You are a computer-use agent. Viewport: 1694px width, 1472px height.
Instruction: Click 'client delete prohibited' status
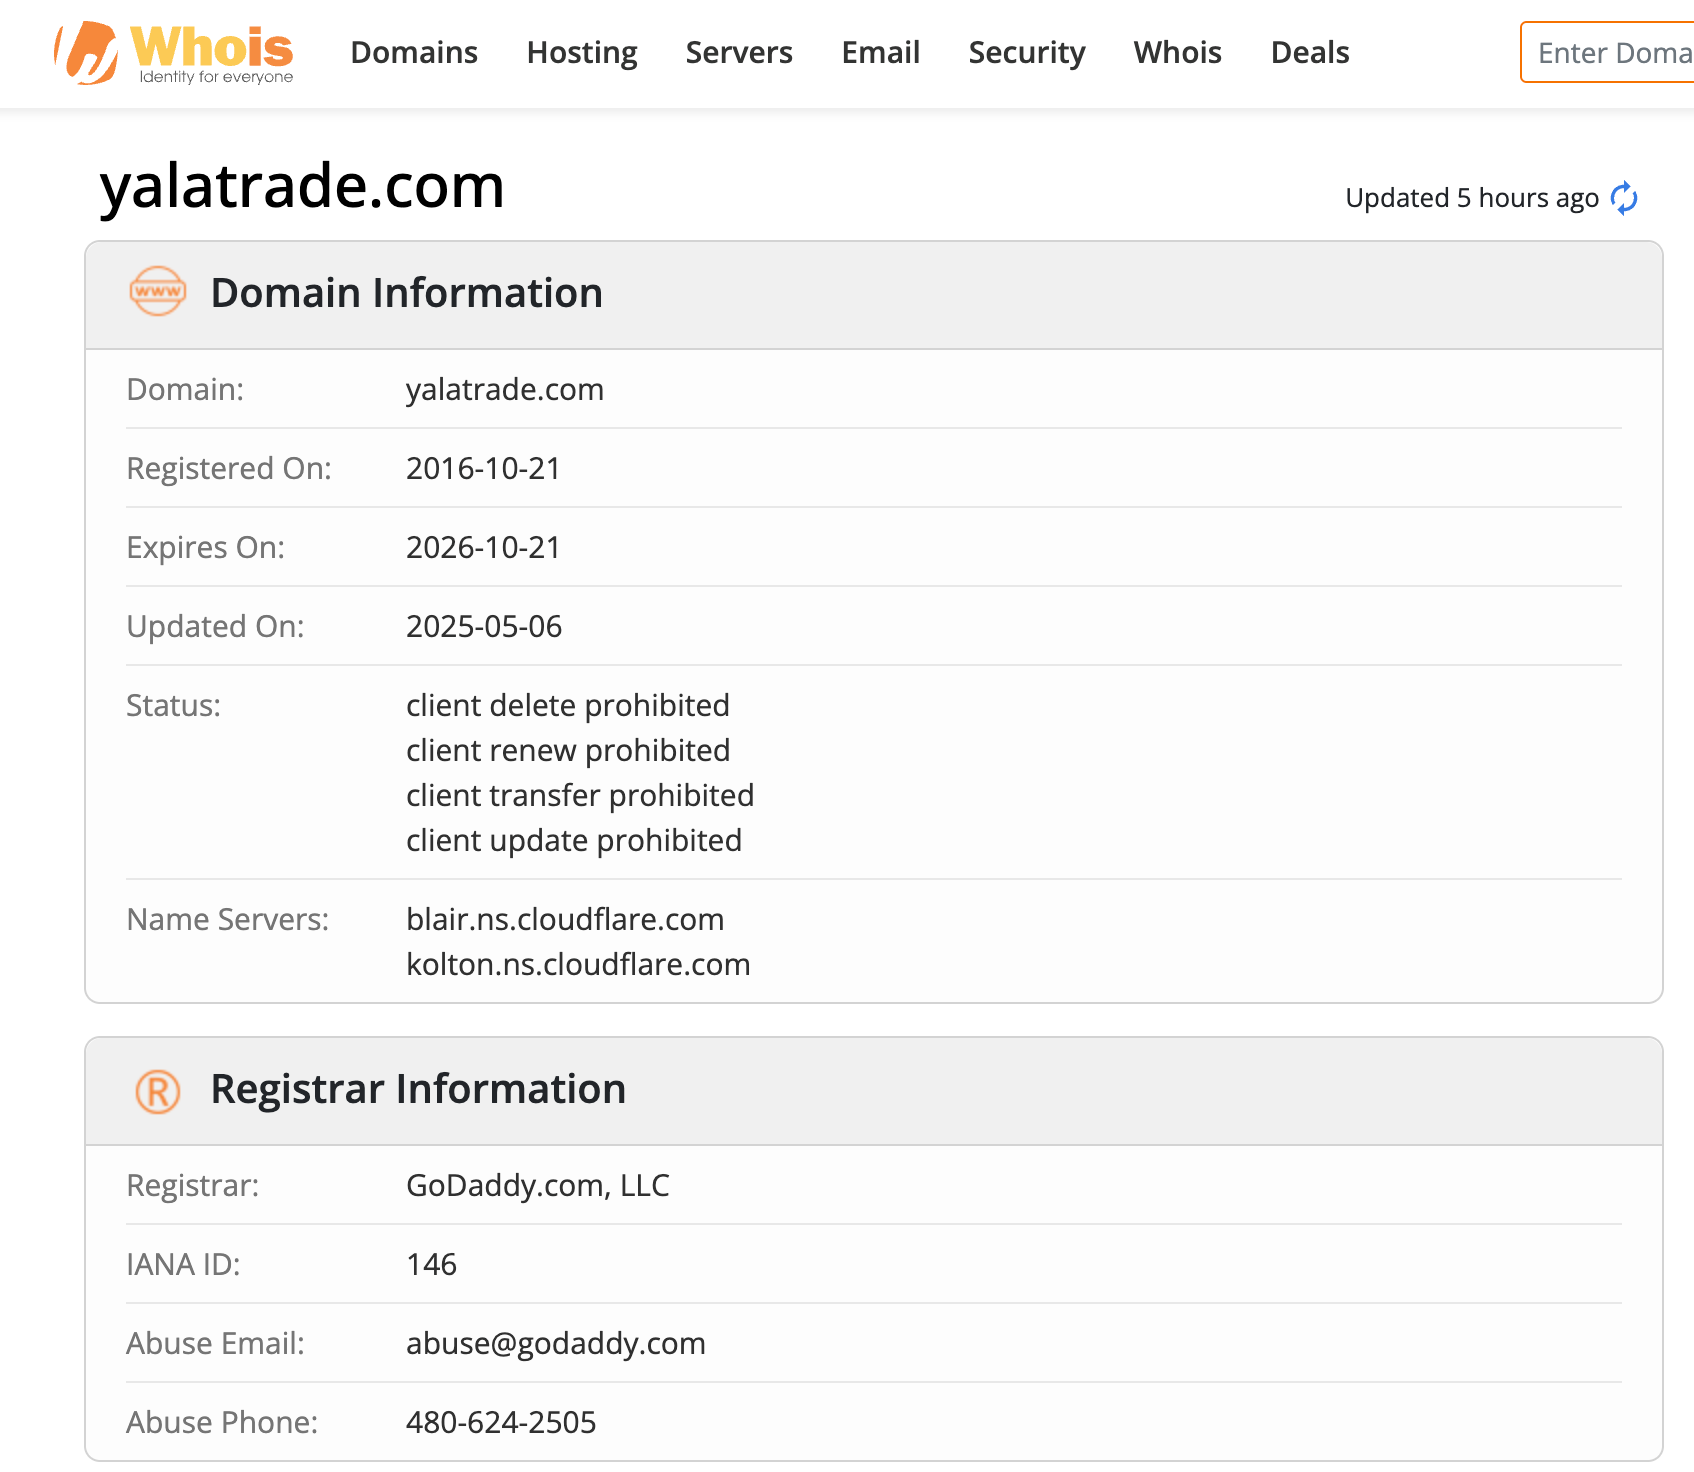coord(568,705)
